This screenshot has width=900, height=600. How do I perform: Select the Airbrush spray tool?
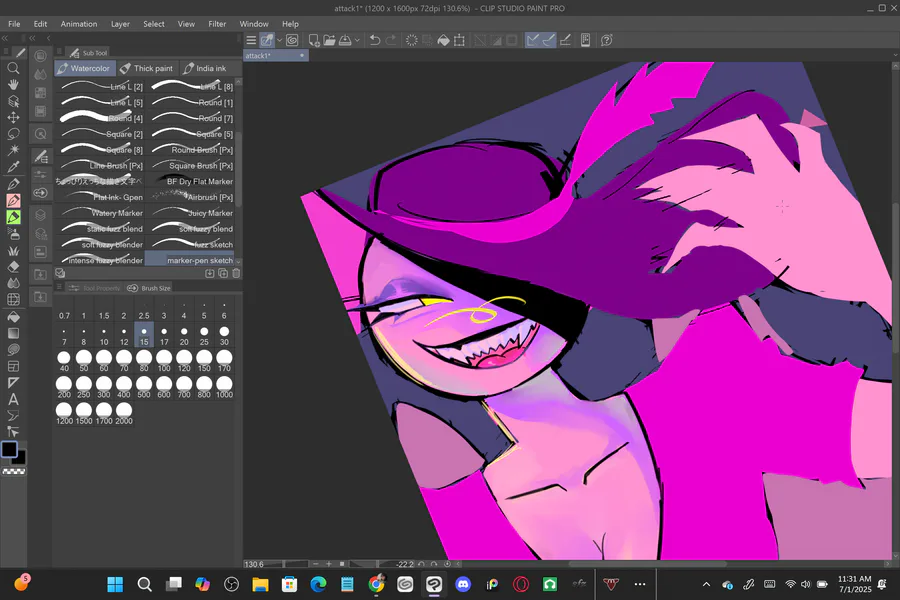pos(13,234)
